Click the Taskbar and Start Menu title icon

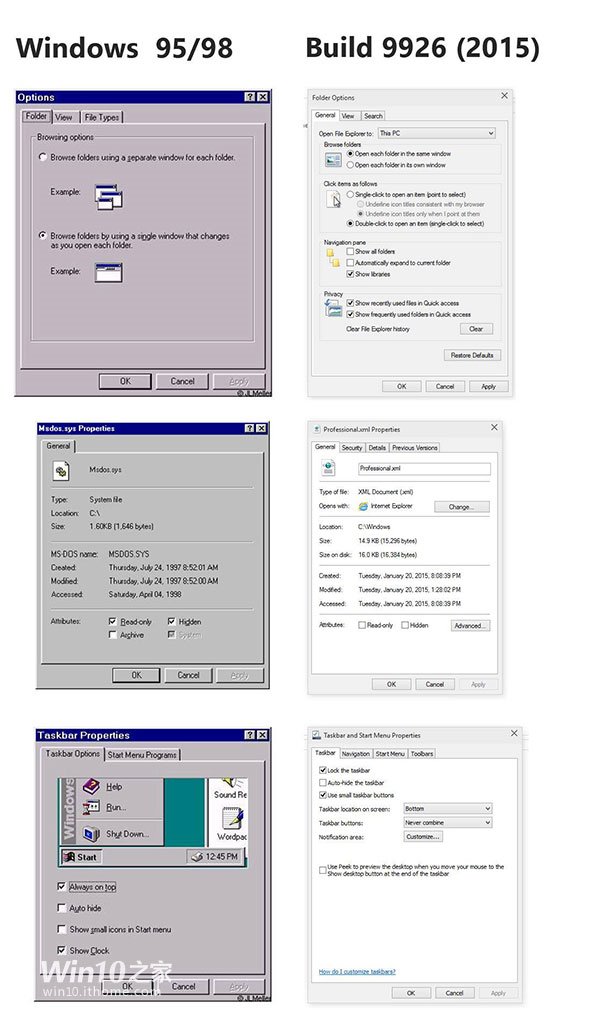(x=317, y=735)
